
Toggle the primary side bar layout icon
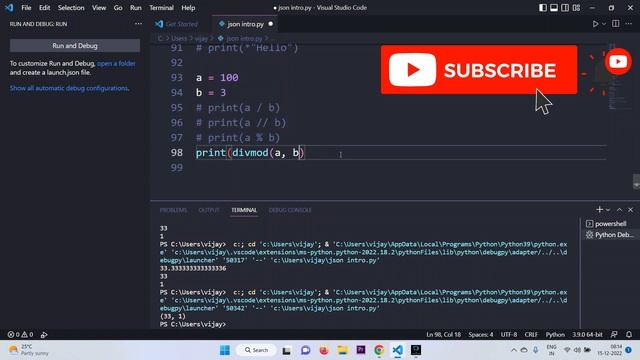coord(542,8)
